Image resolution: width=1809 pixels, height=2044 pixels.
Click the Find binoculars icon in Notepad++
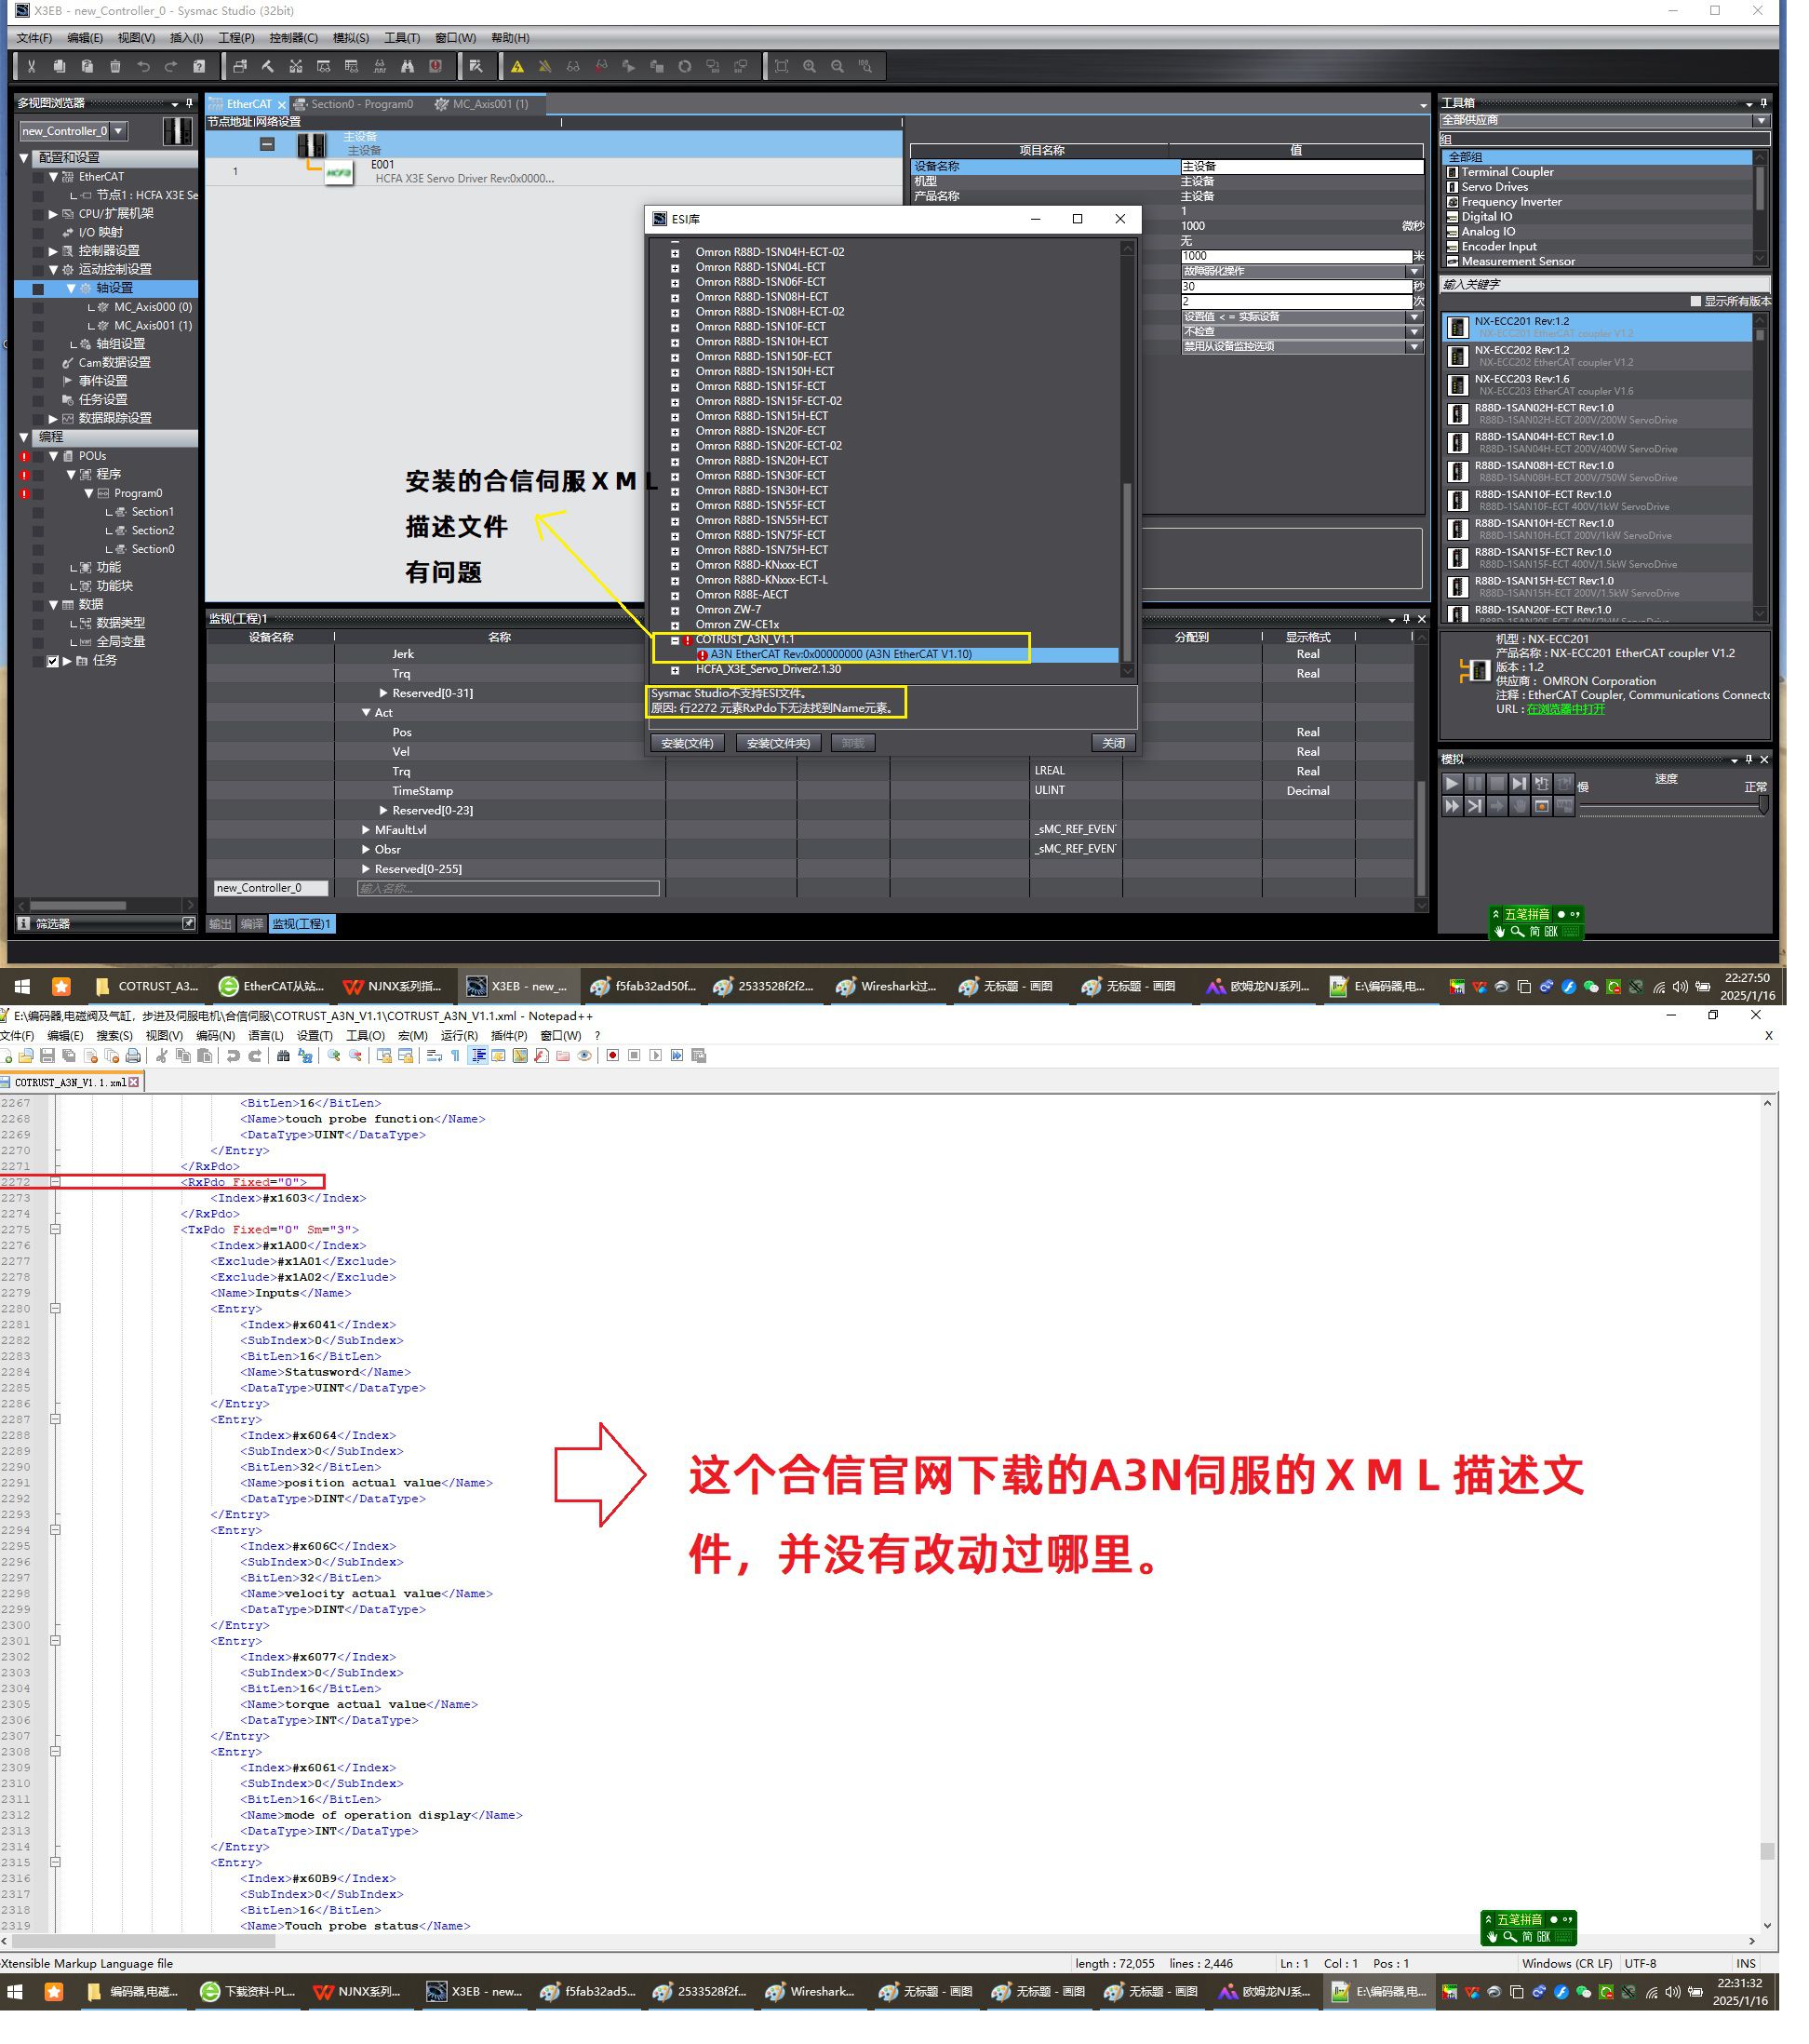click(283, 1056)
